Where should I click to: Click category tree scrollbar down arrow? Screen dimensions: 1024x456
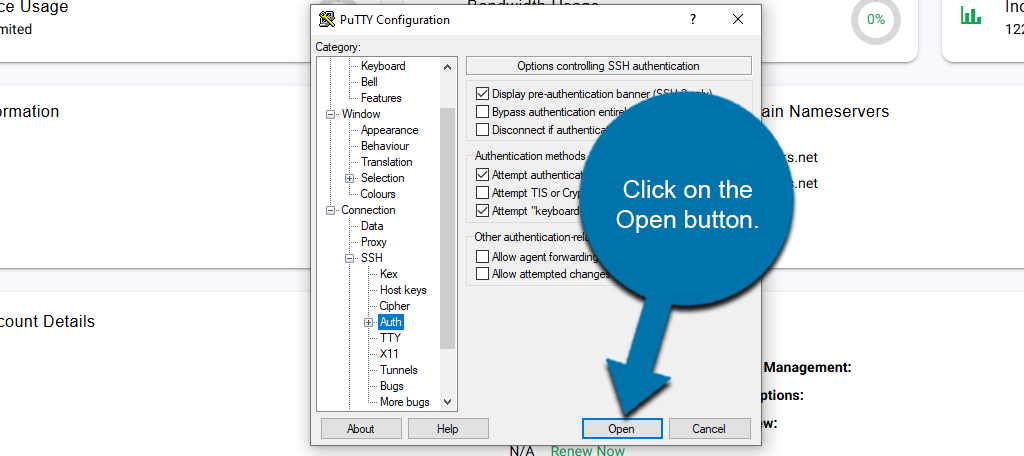447,402
